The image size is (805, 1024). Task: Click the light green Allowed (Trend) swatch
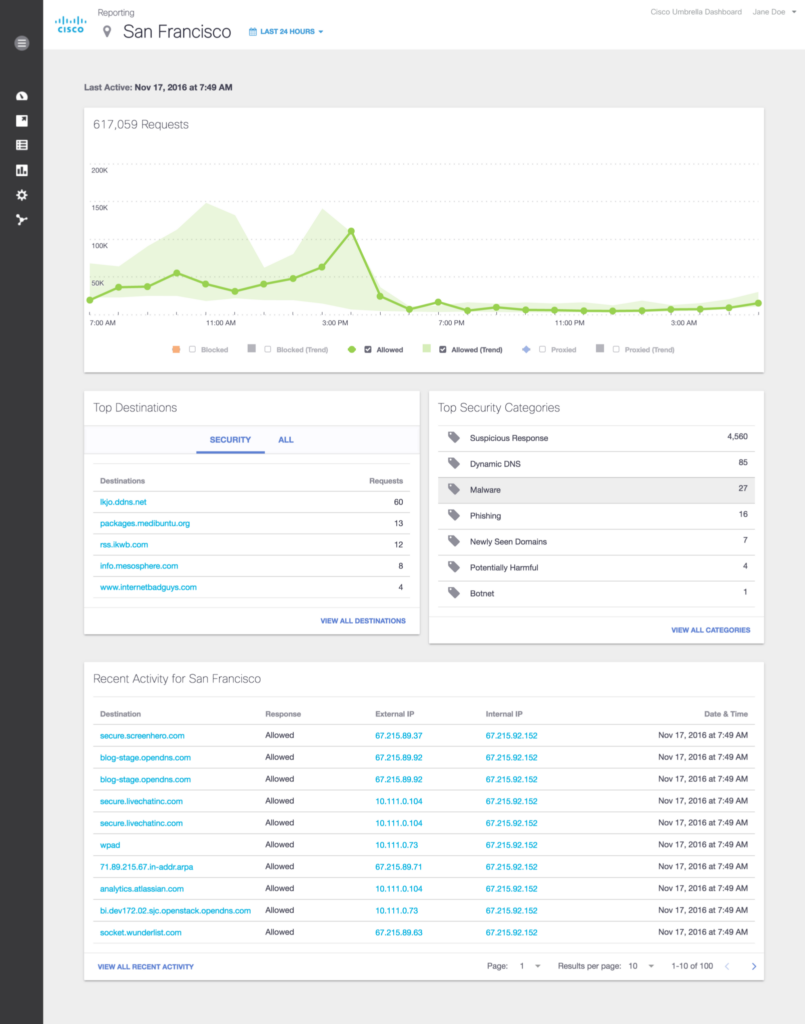426,349
